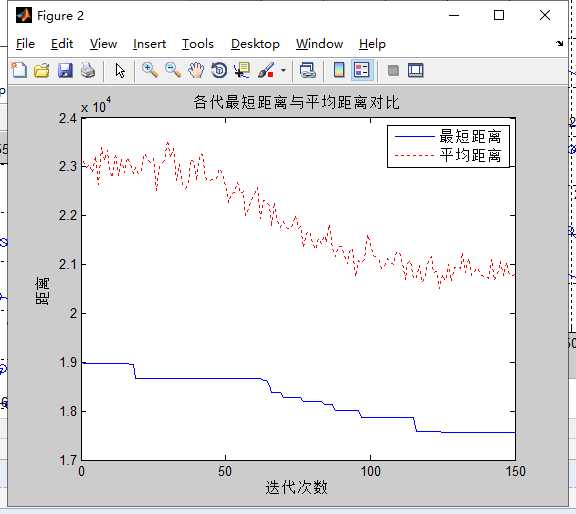
Task: Click the x-axis tick label 50
Action: (225, 471)
